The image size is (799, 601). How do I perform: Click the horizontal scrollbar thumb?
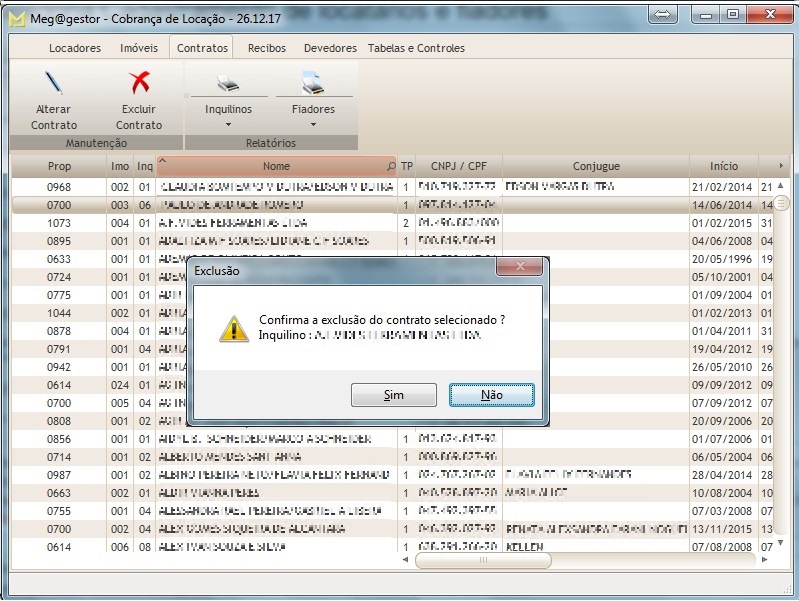483,560
